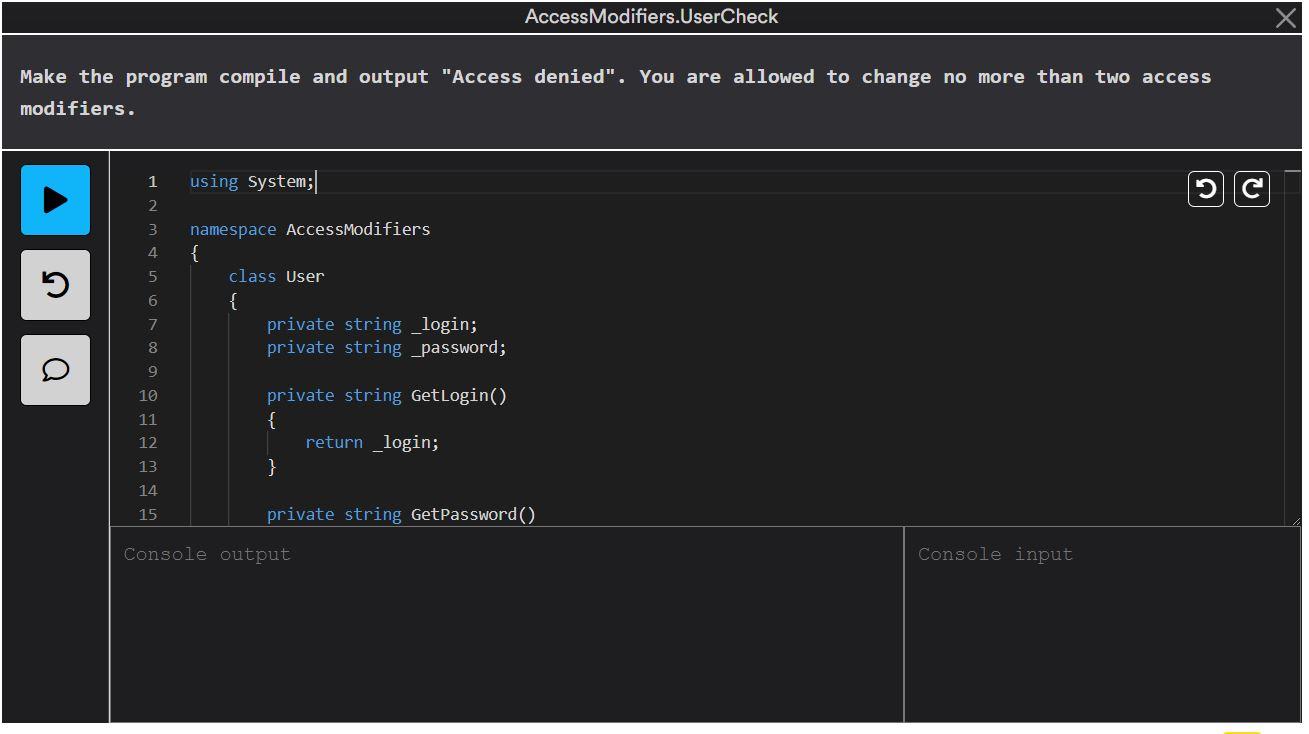
Task: Reset the code using the sidebar reset icon
Action: (x=55, y=285)
